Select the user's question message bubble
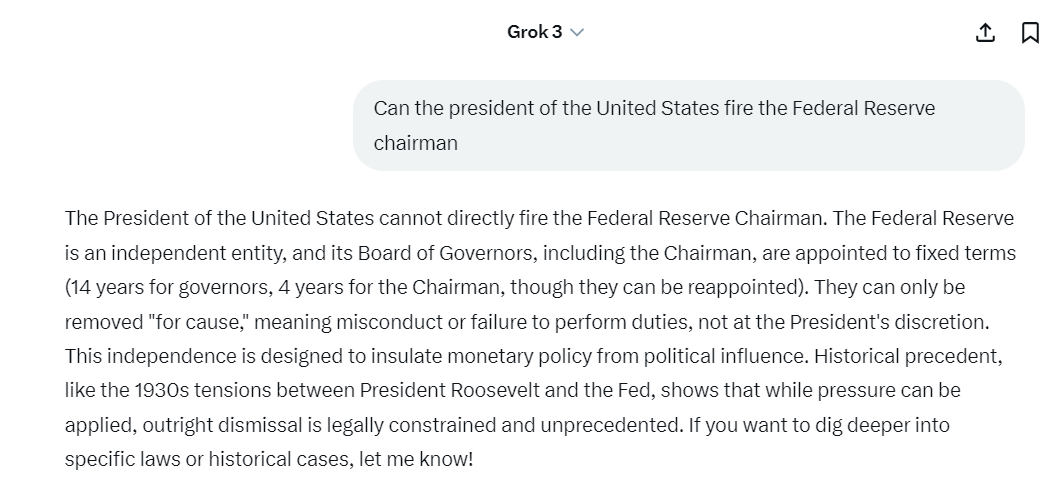 [x=688, y=125]
